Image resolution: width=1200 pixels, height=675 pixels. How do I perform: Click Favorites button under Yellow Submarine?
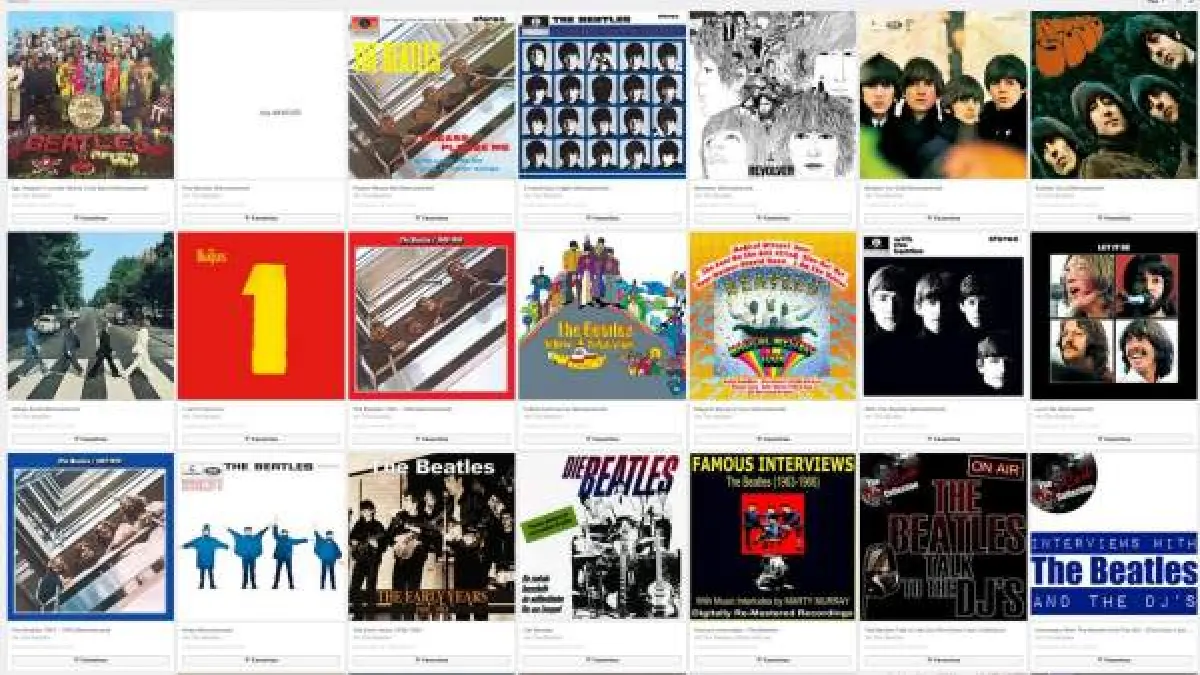pyautogui.click(x=602, y=438)
